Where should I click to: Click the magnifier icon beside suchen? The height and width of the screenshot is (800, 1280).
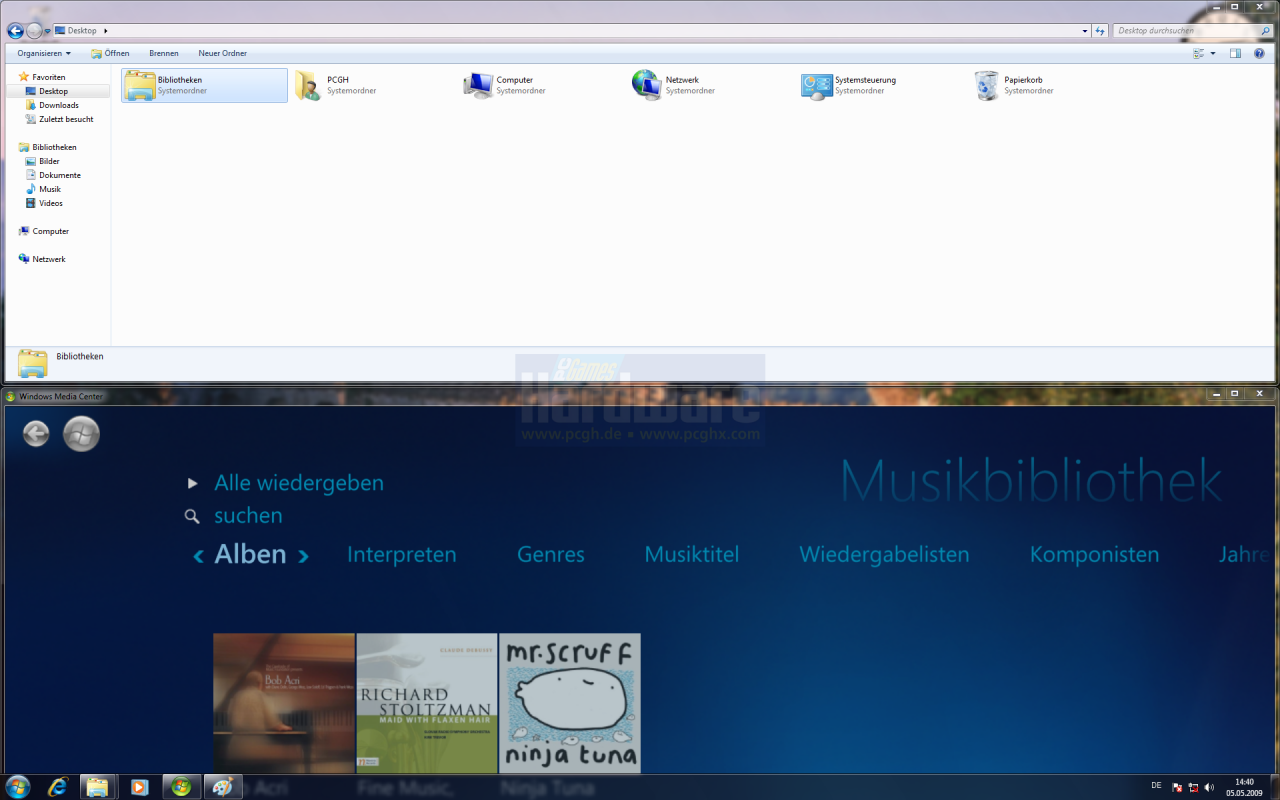[x=192, y=517]
